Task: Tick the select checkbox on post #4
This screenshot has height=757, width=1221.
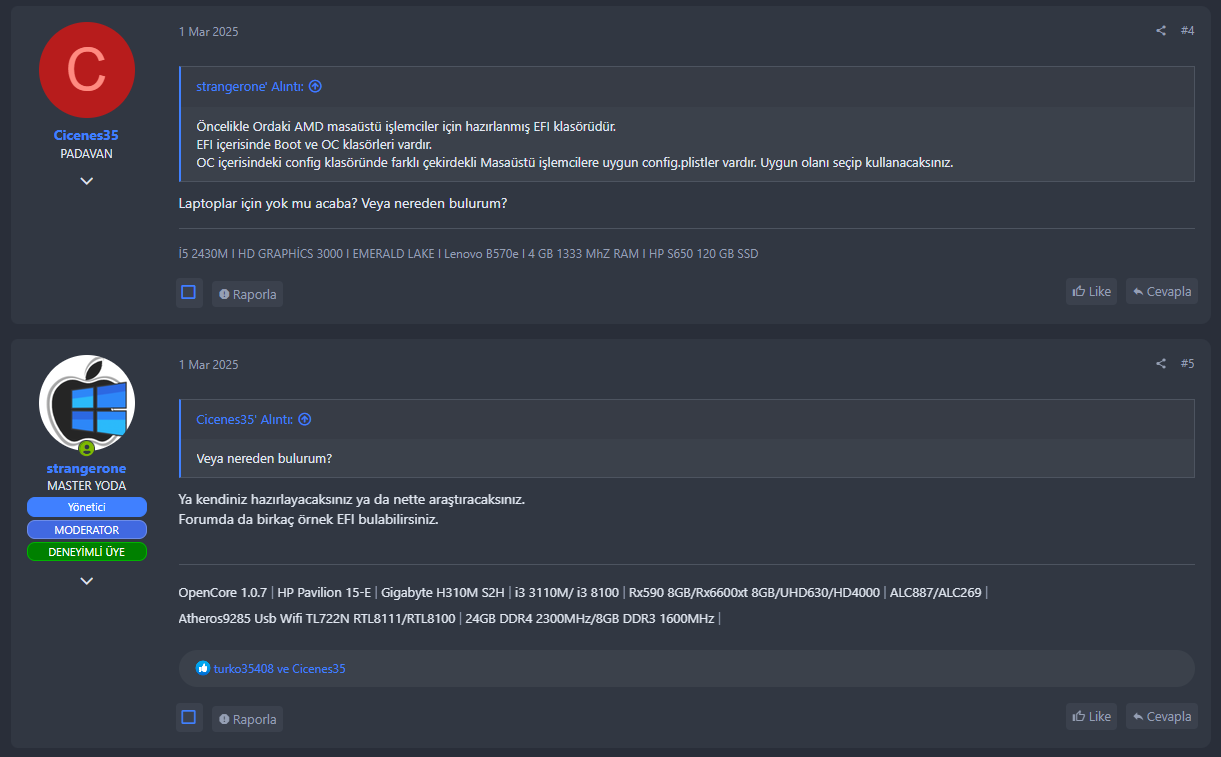Action: click(188, 292)
